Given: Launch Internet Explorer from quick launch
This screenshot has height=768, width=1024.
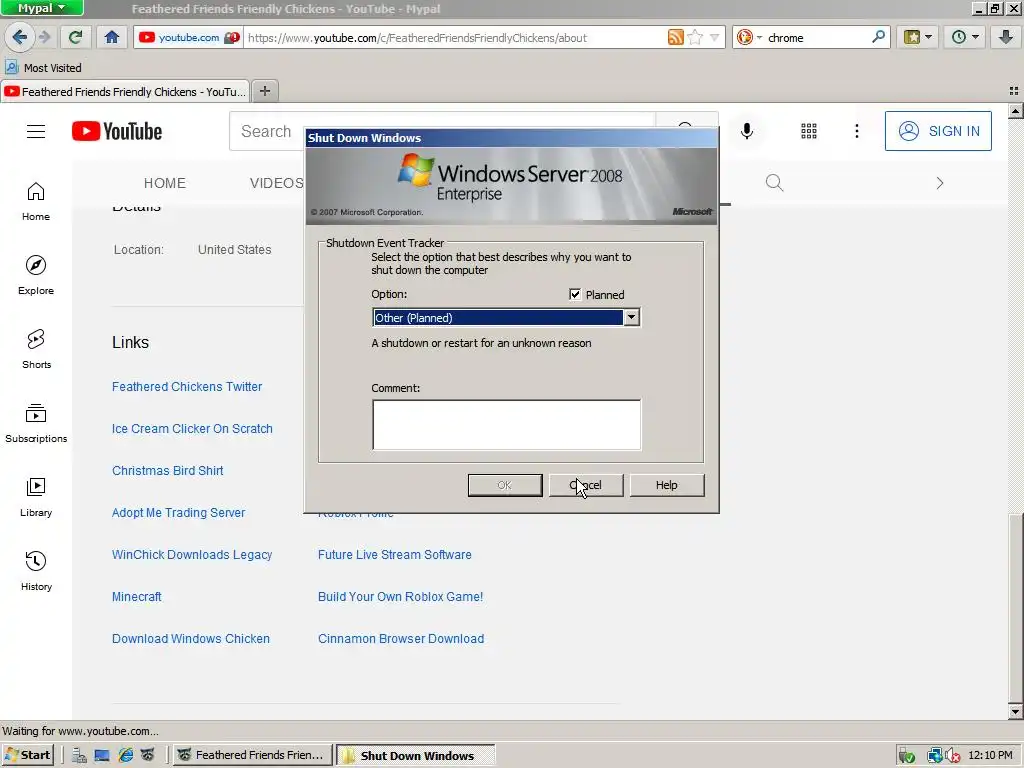Looking at the screenshot, I should tap(125, 756).
